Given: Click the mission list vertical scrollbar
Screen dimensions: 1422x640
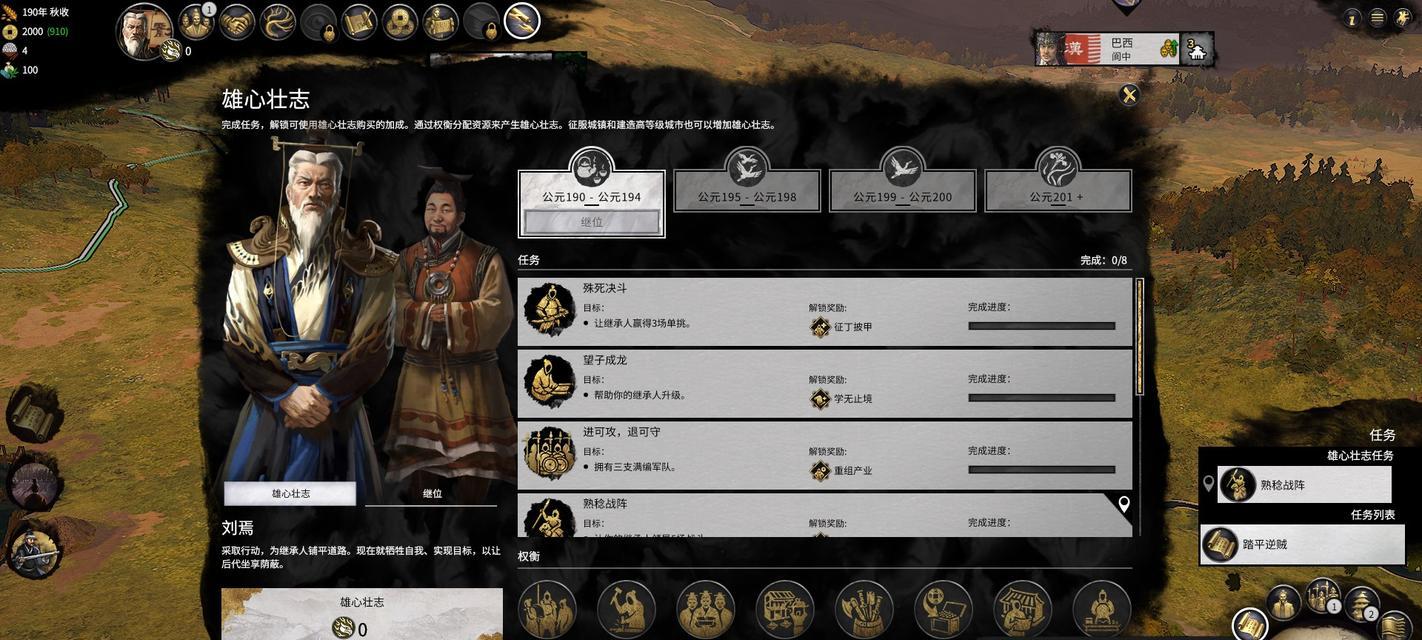Looking at the screenshot, I should point(1139,336).
